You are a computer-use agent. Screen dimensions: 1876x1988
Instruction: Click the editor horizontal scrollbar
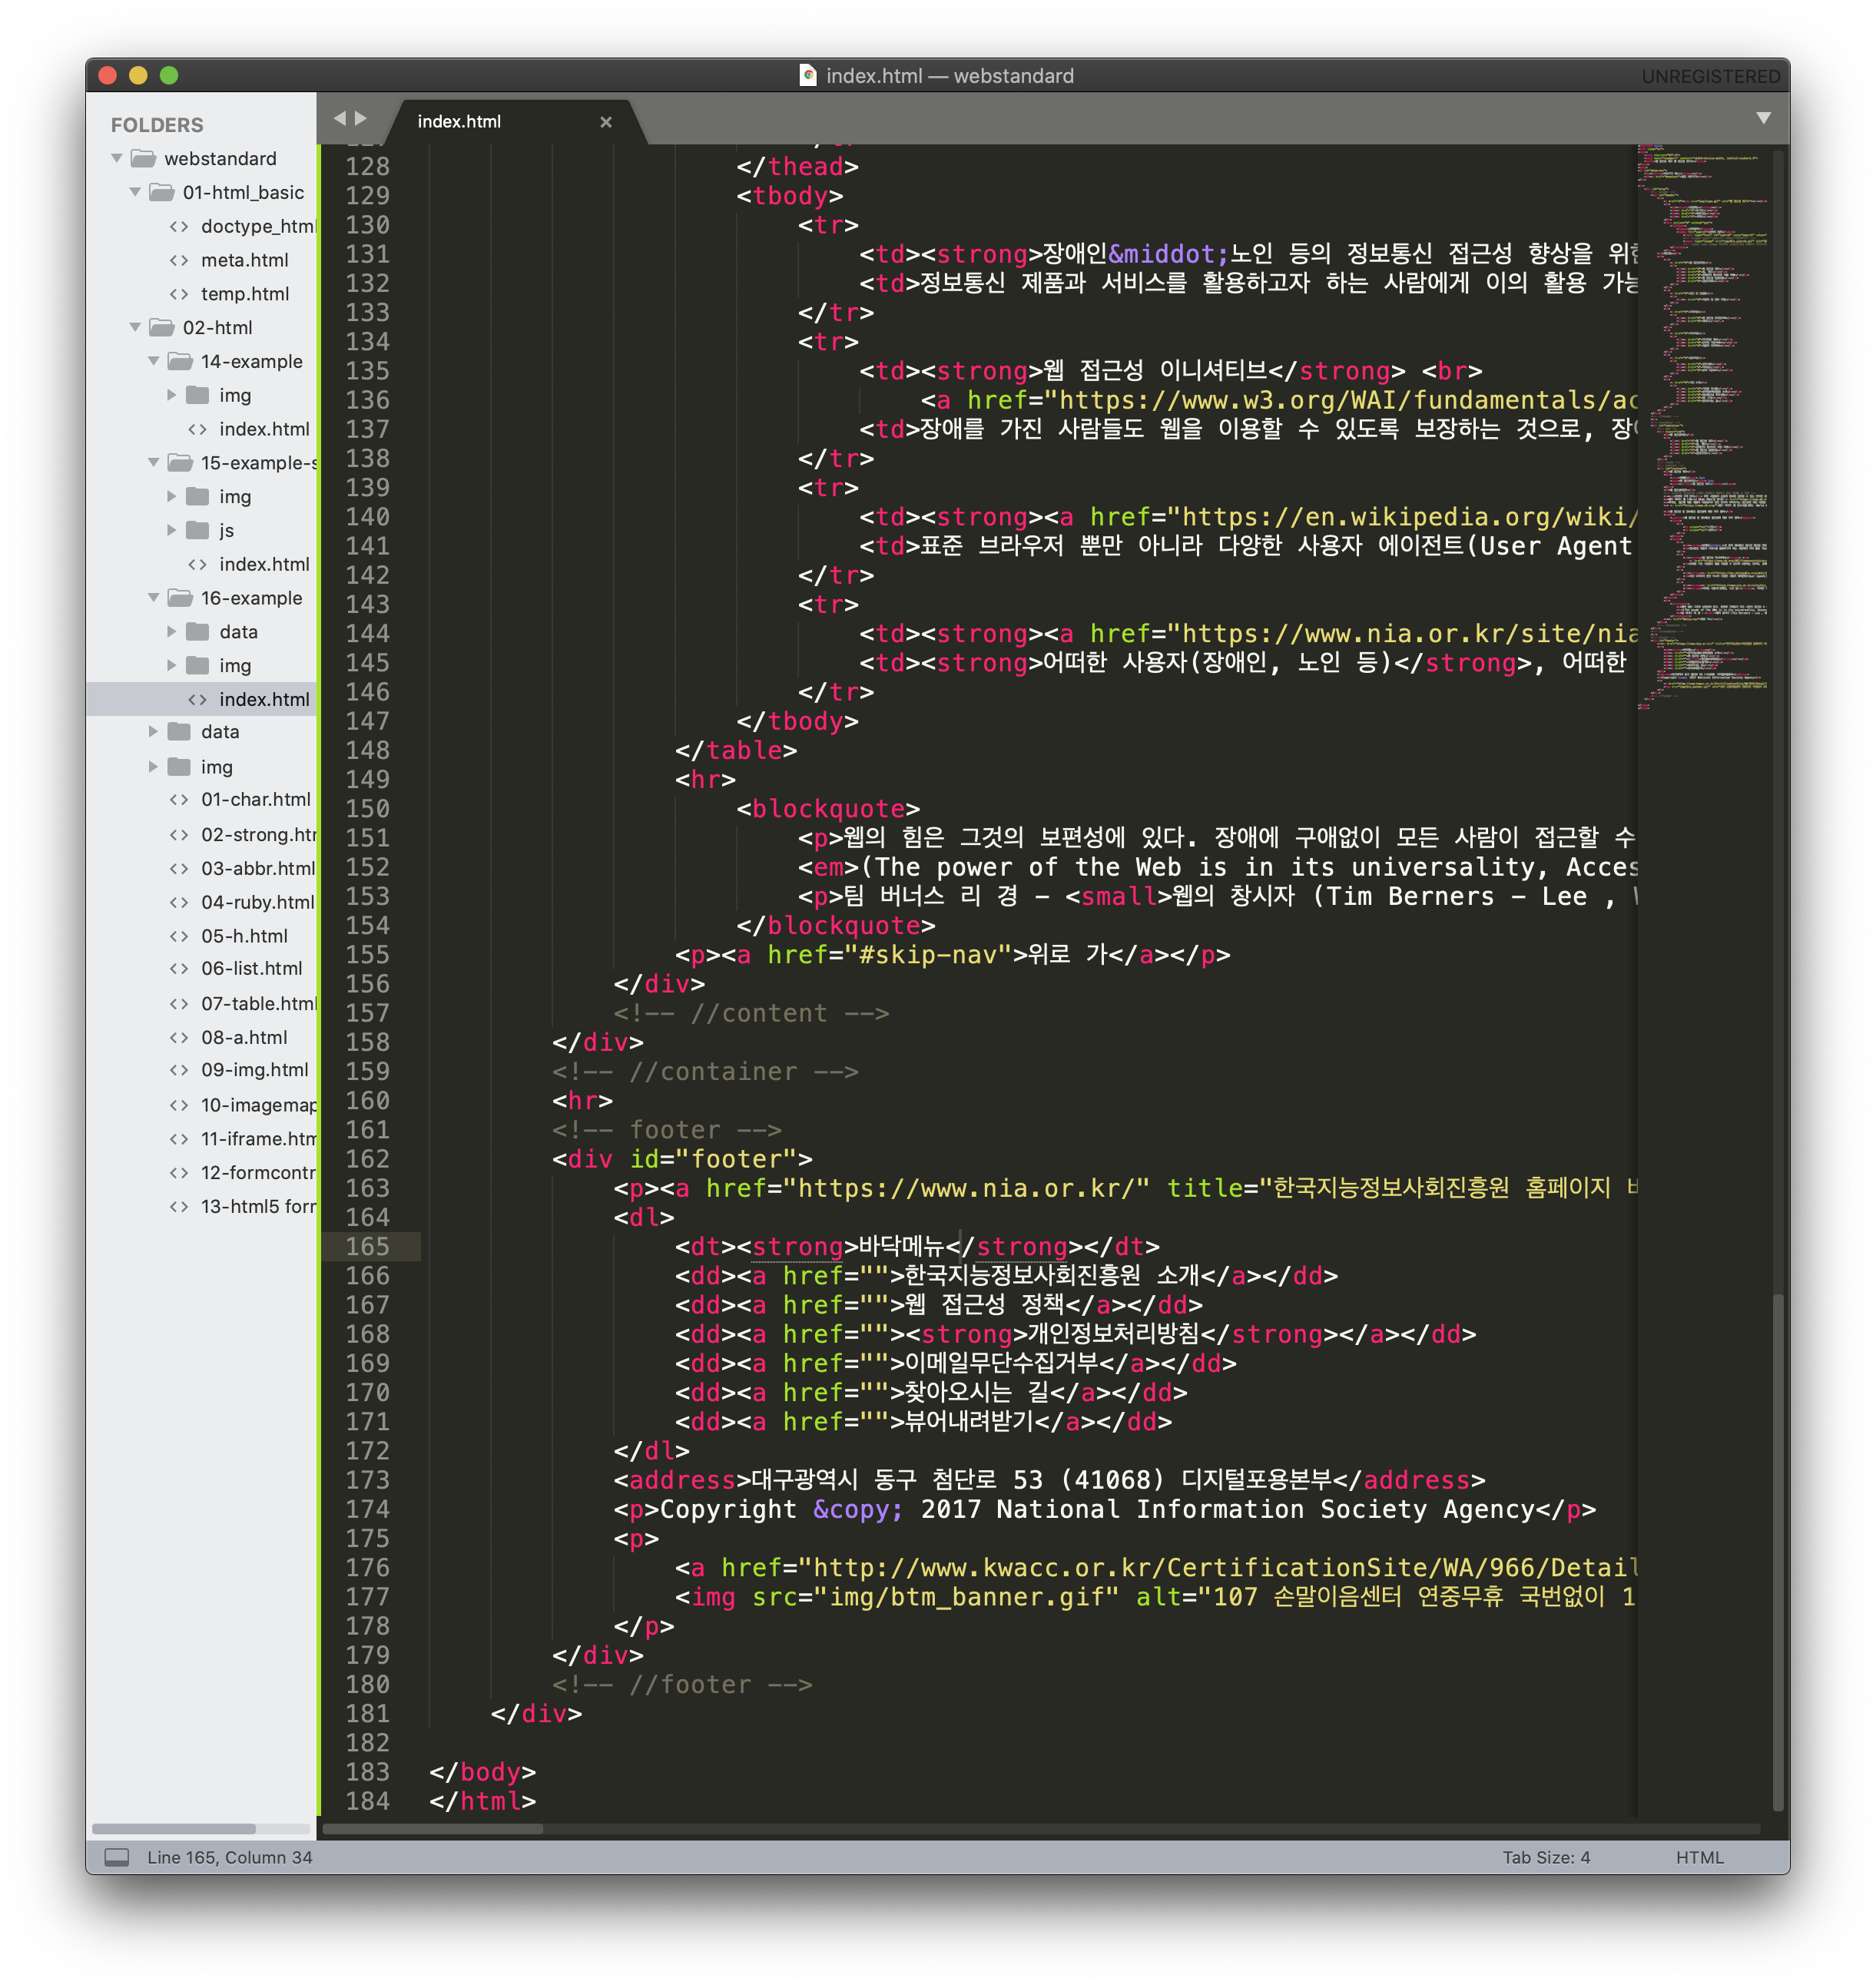[432, 1829]
